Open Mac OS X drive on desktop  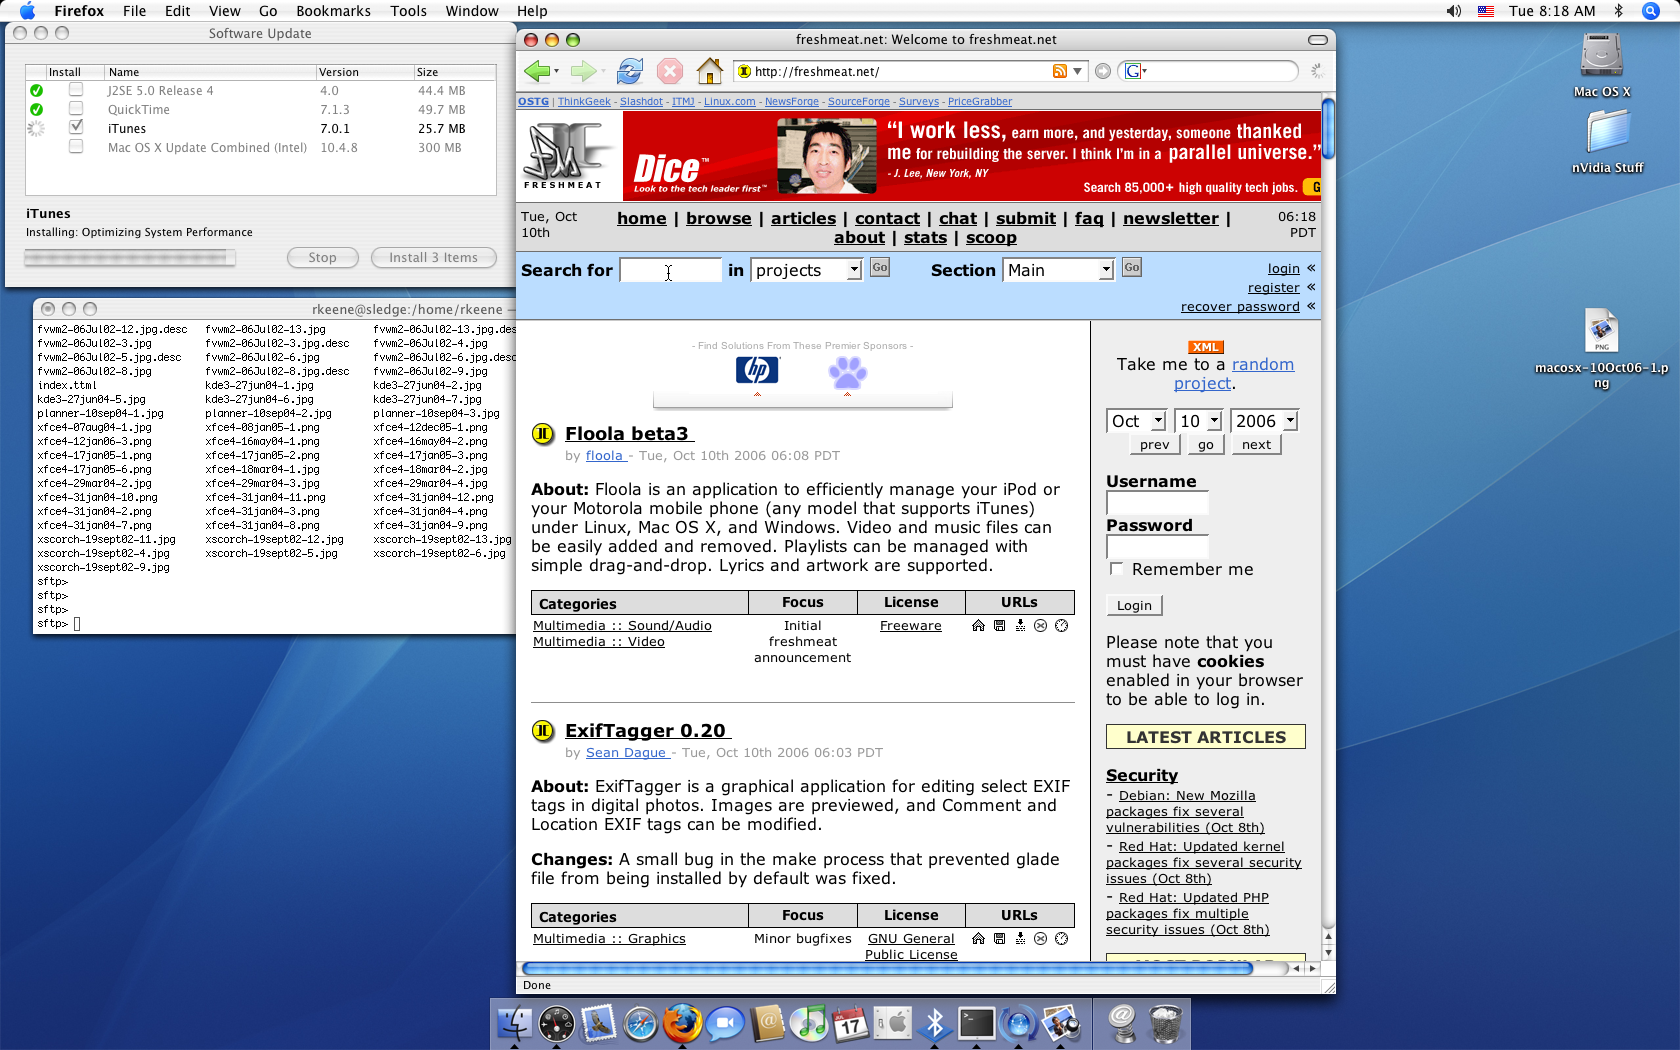pyautogui.click(x=1601, y=65)
